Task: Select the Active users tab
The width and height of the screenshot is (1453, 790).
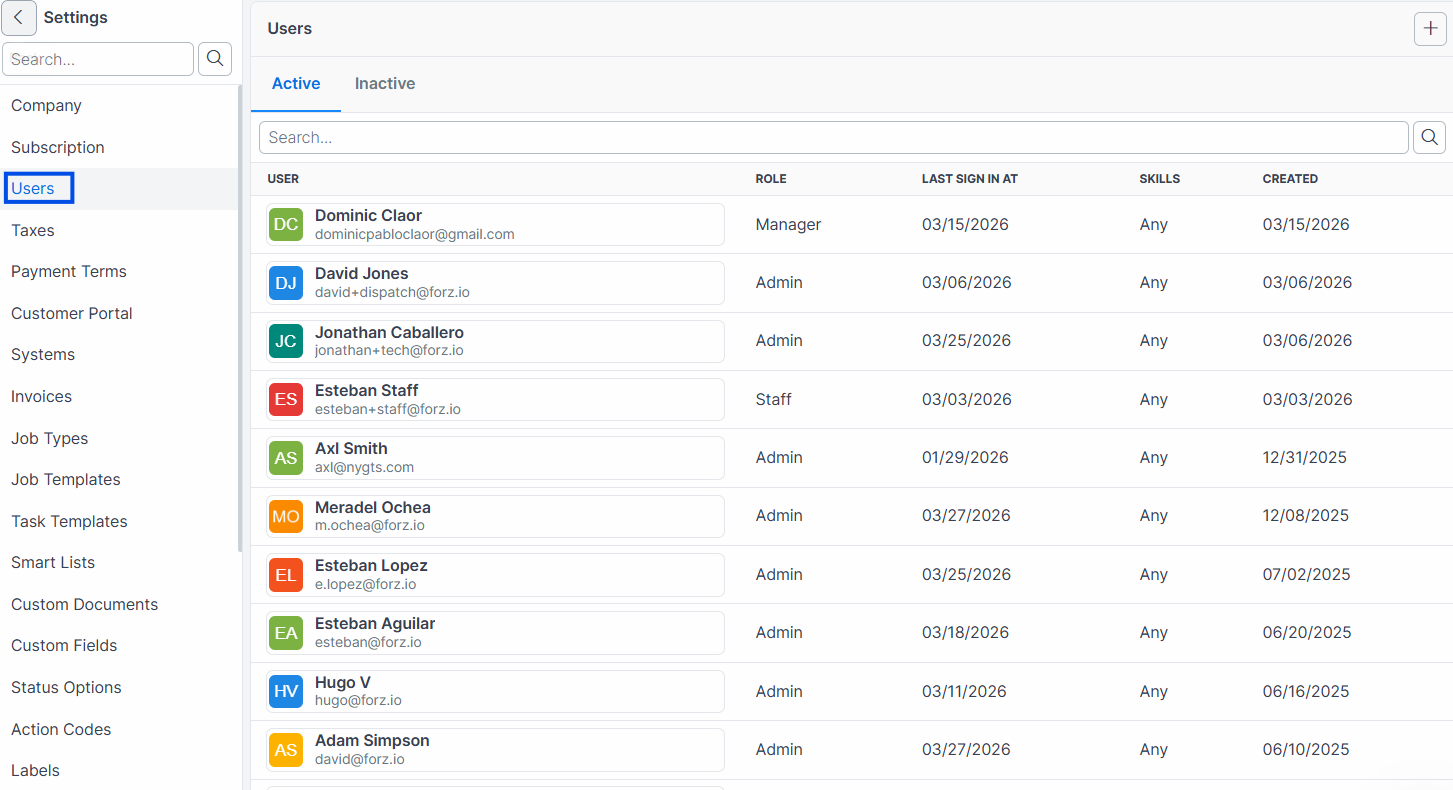Action: tap(296, 84)
